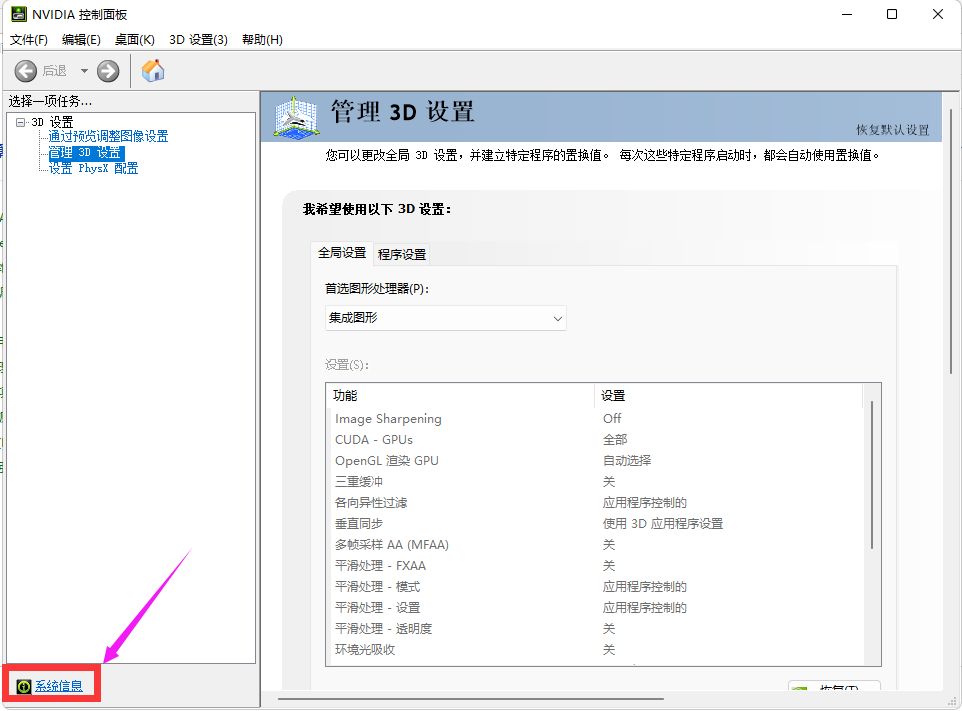Collapse the 3D 设置 tree node

point(22,121)
